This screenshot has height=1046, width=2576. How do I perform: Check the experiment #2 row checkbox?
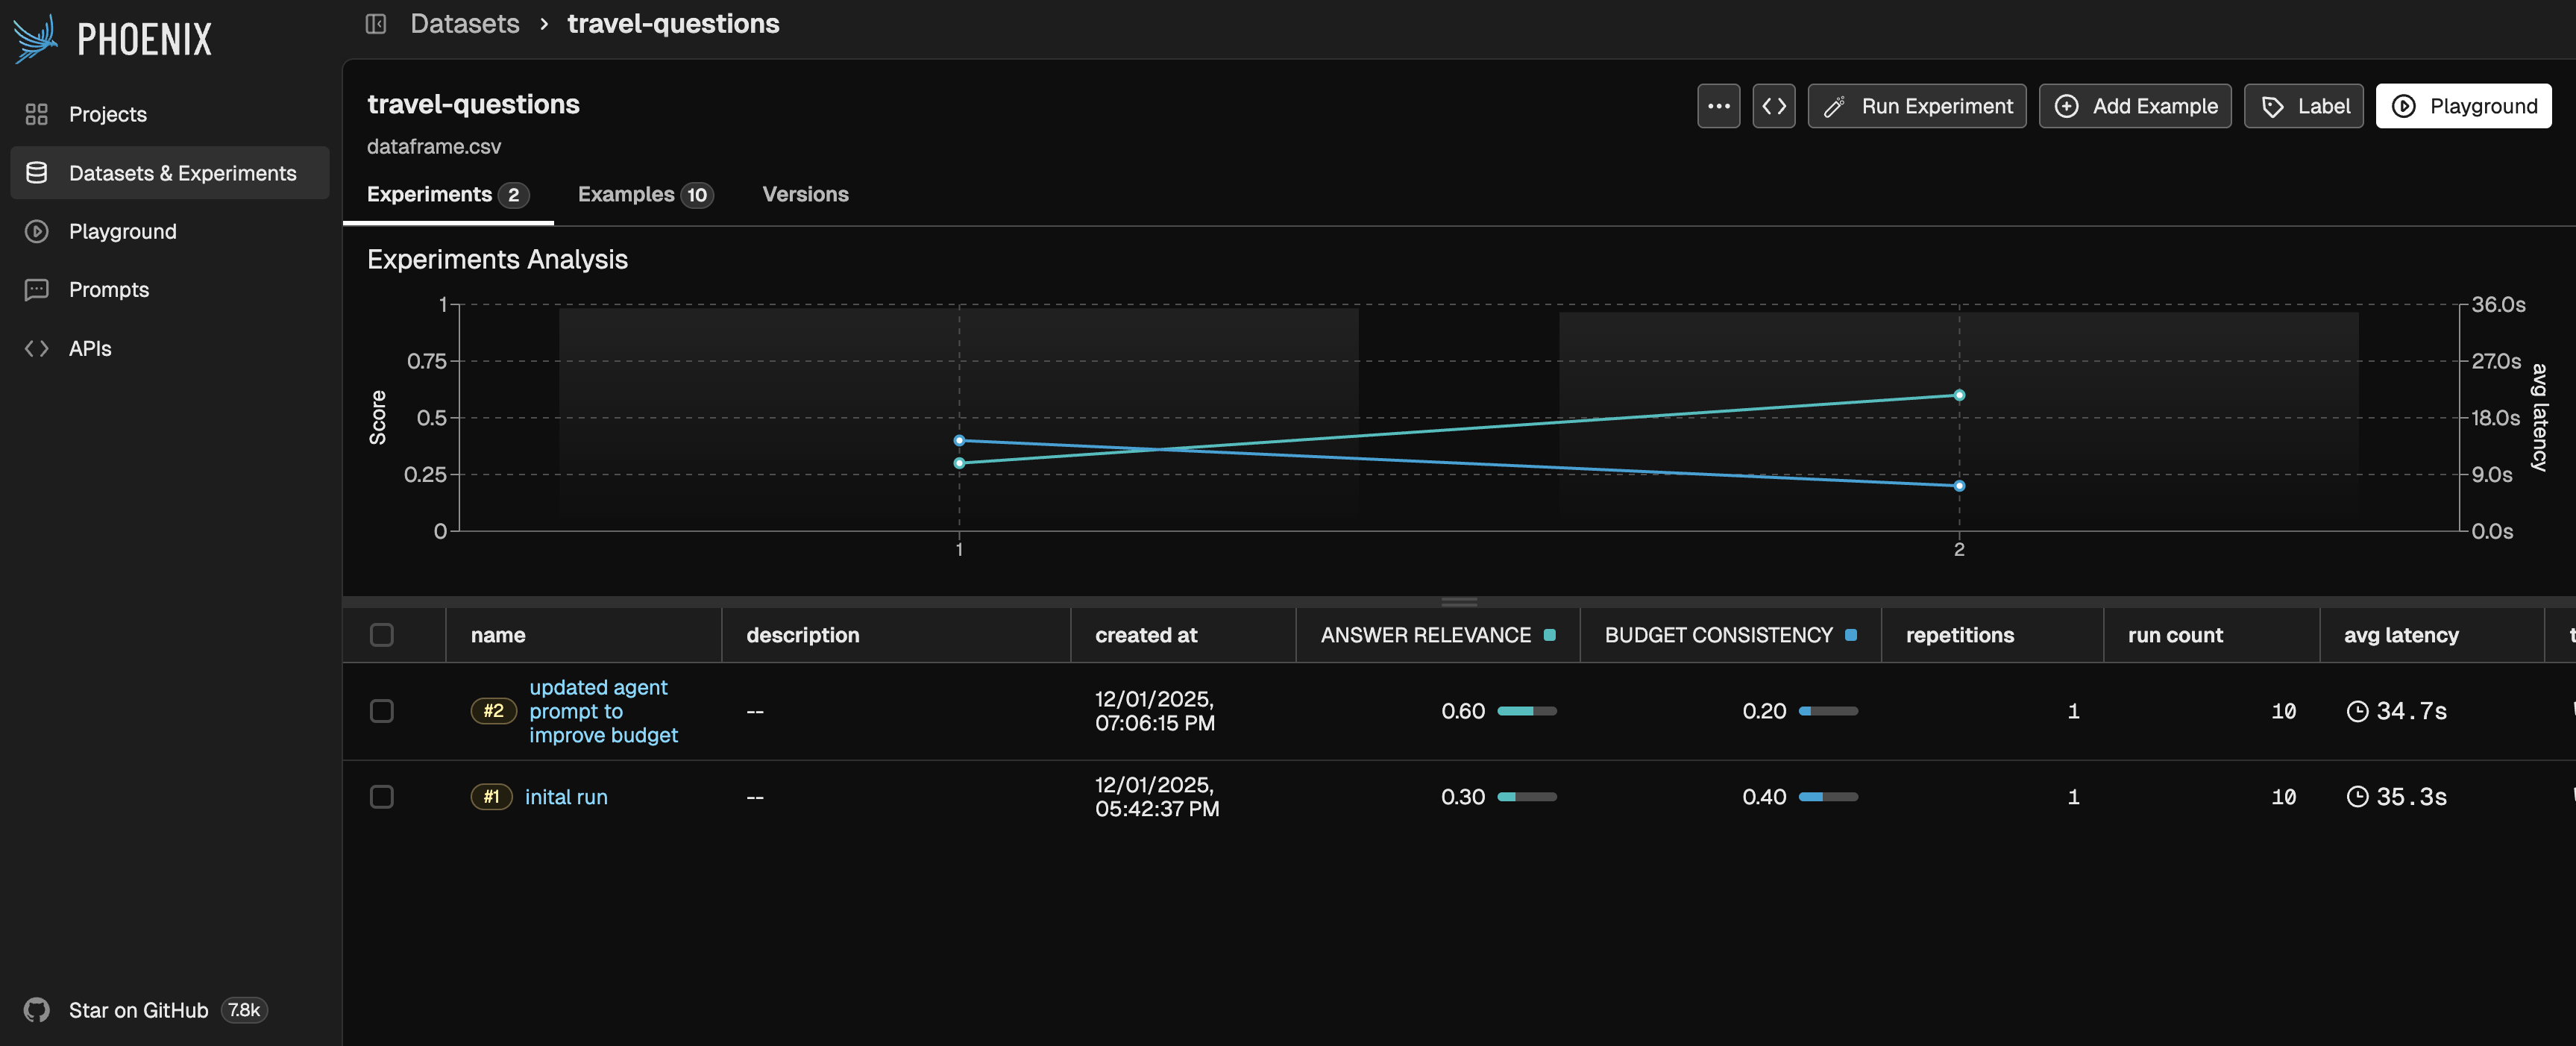pos(382,711)
